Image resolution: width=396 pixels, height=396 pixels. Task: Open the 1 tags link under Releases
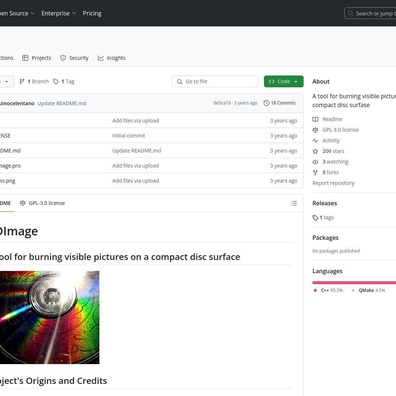[x=323, y=217]
